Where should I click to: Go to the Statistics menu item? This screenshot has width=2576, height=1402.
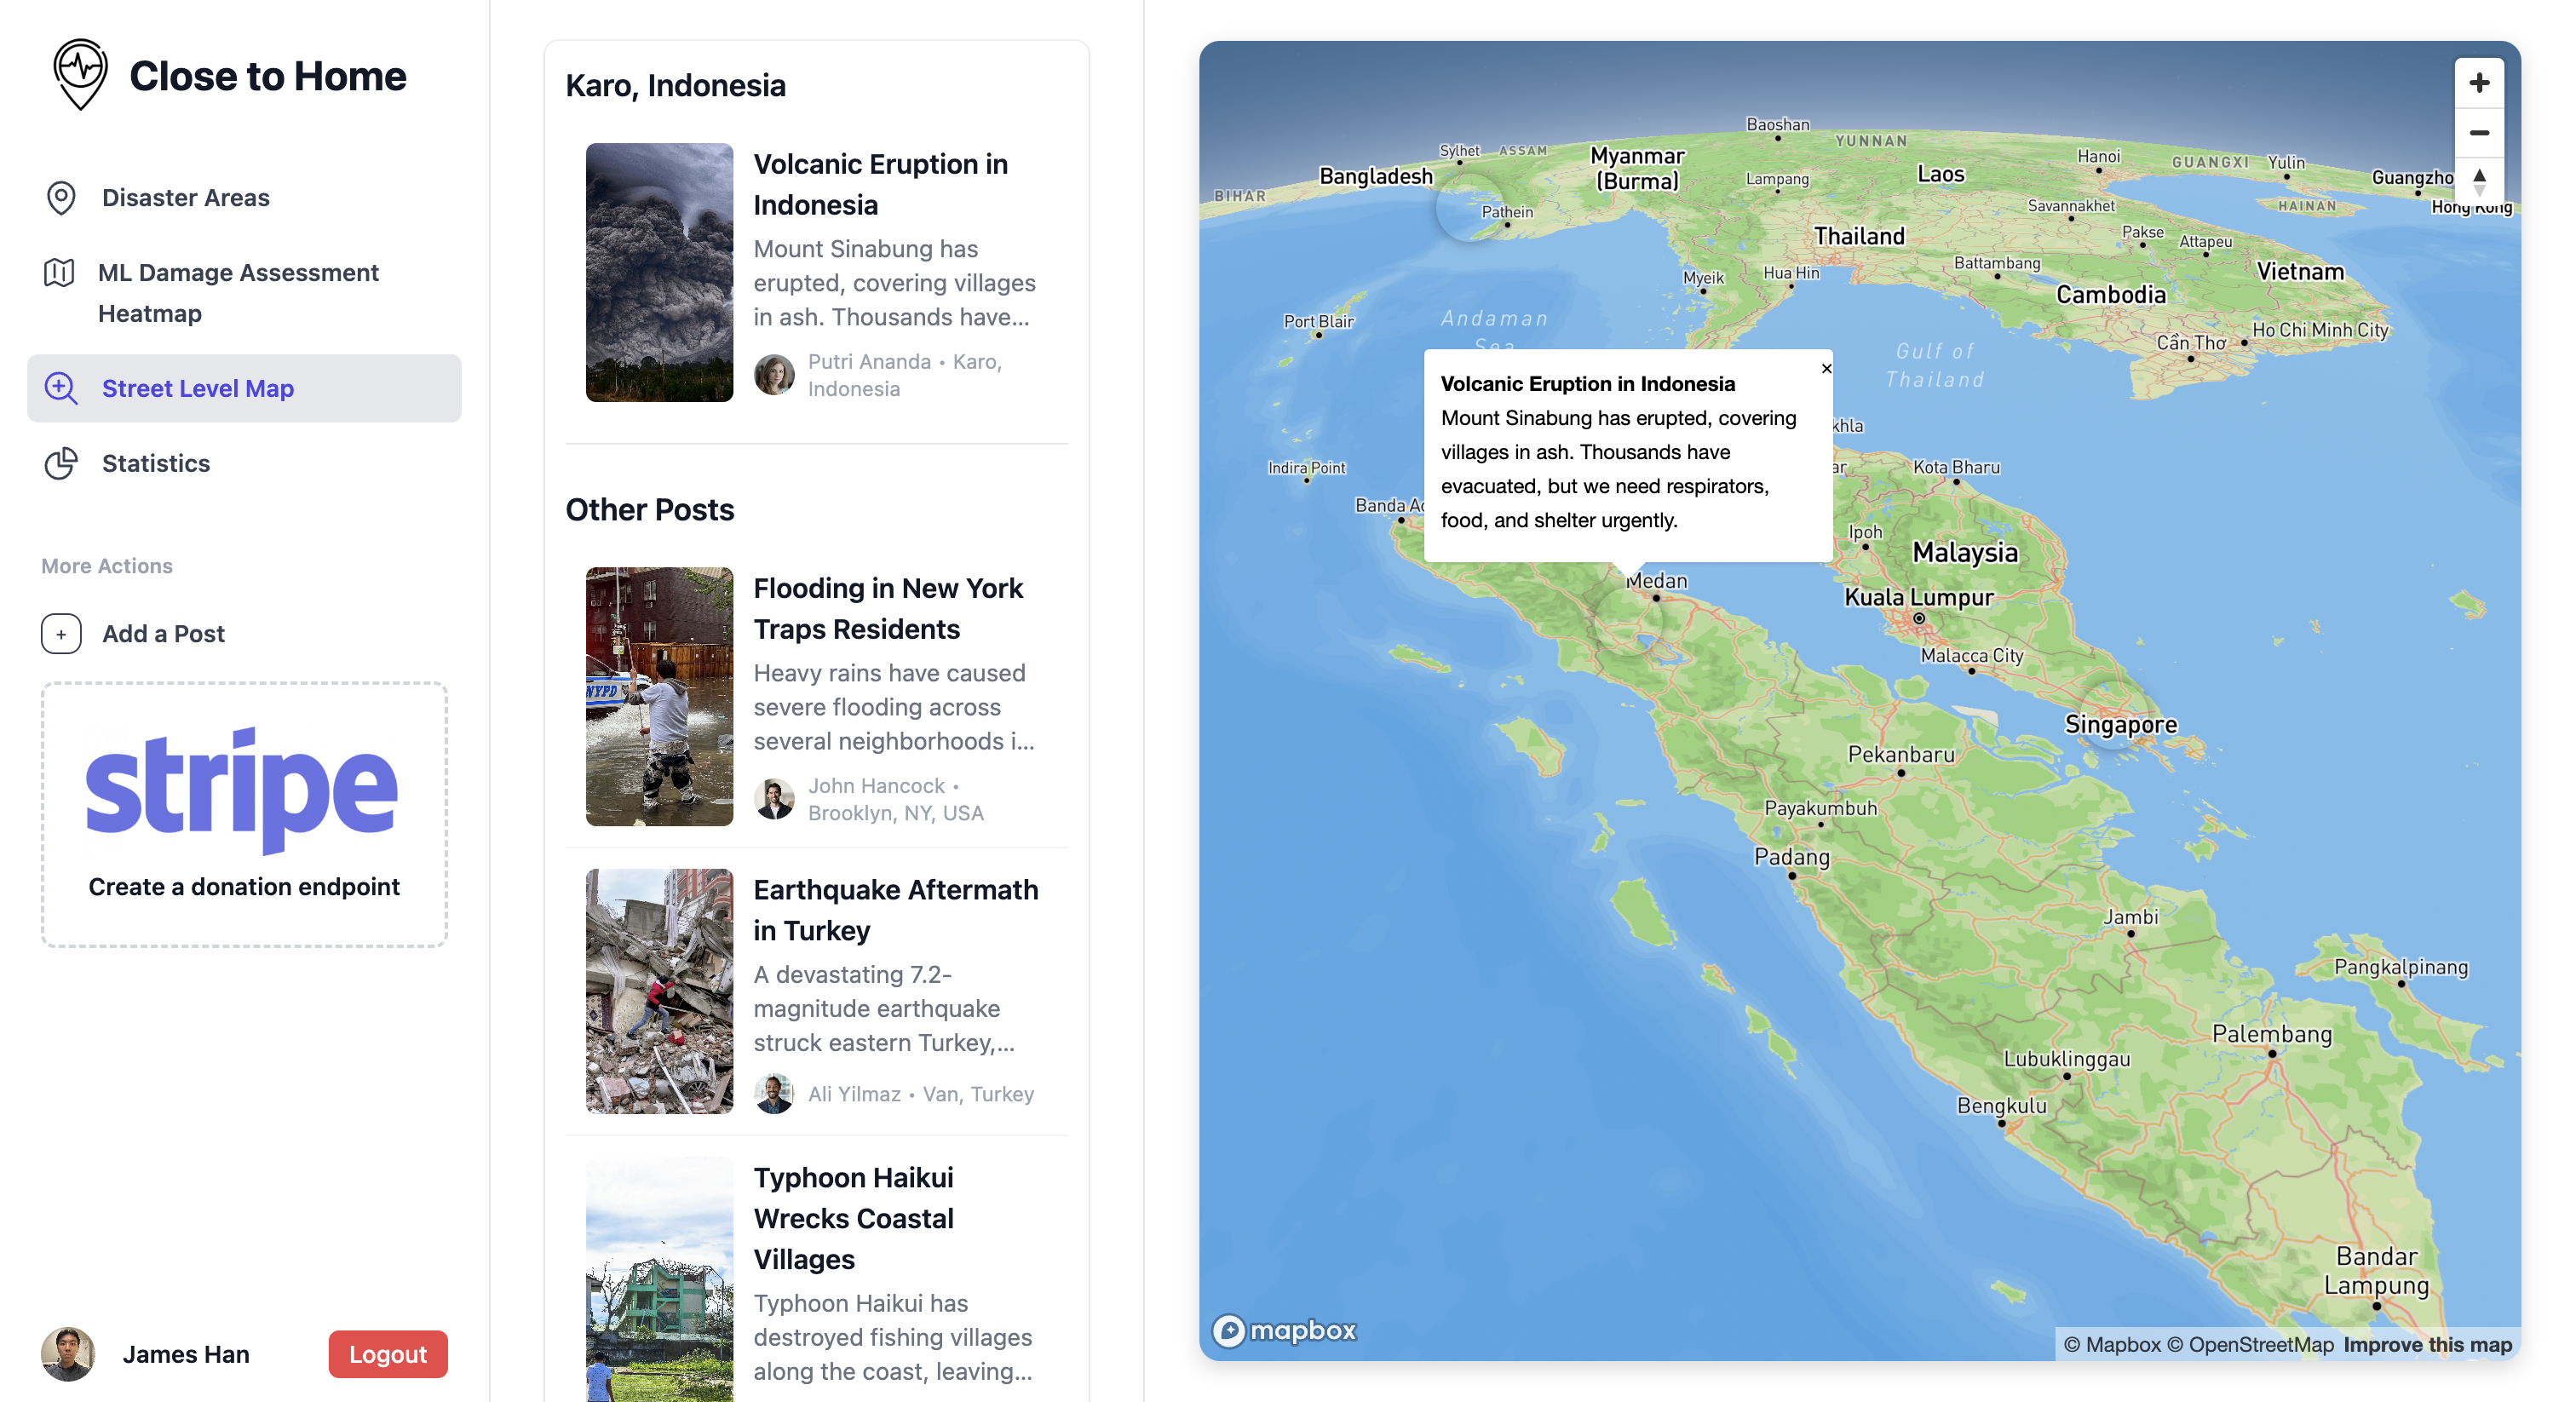156,463
